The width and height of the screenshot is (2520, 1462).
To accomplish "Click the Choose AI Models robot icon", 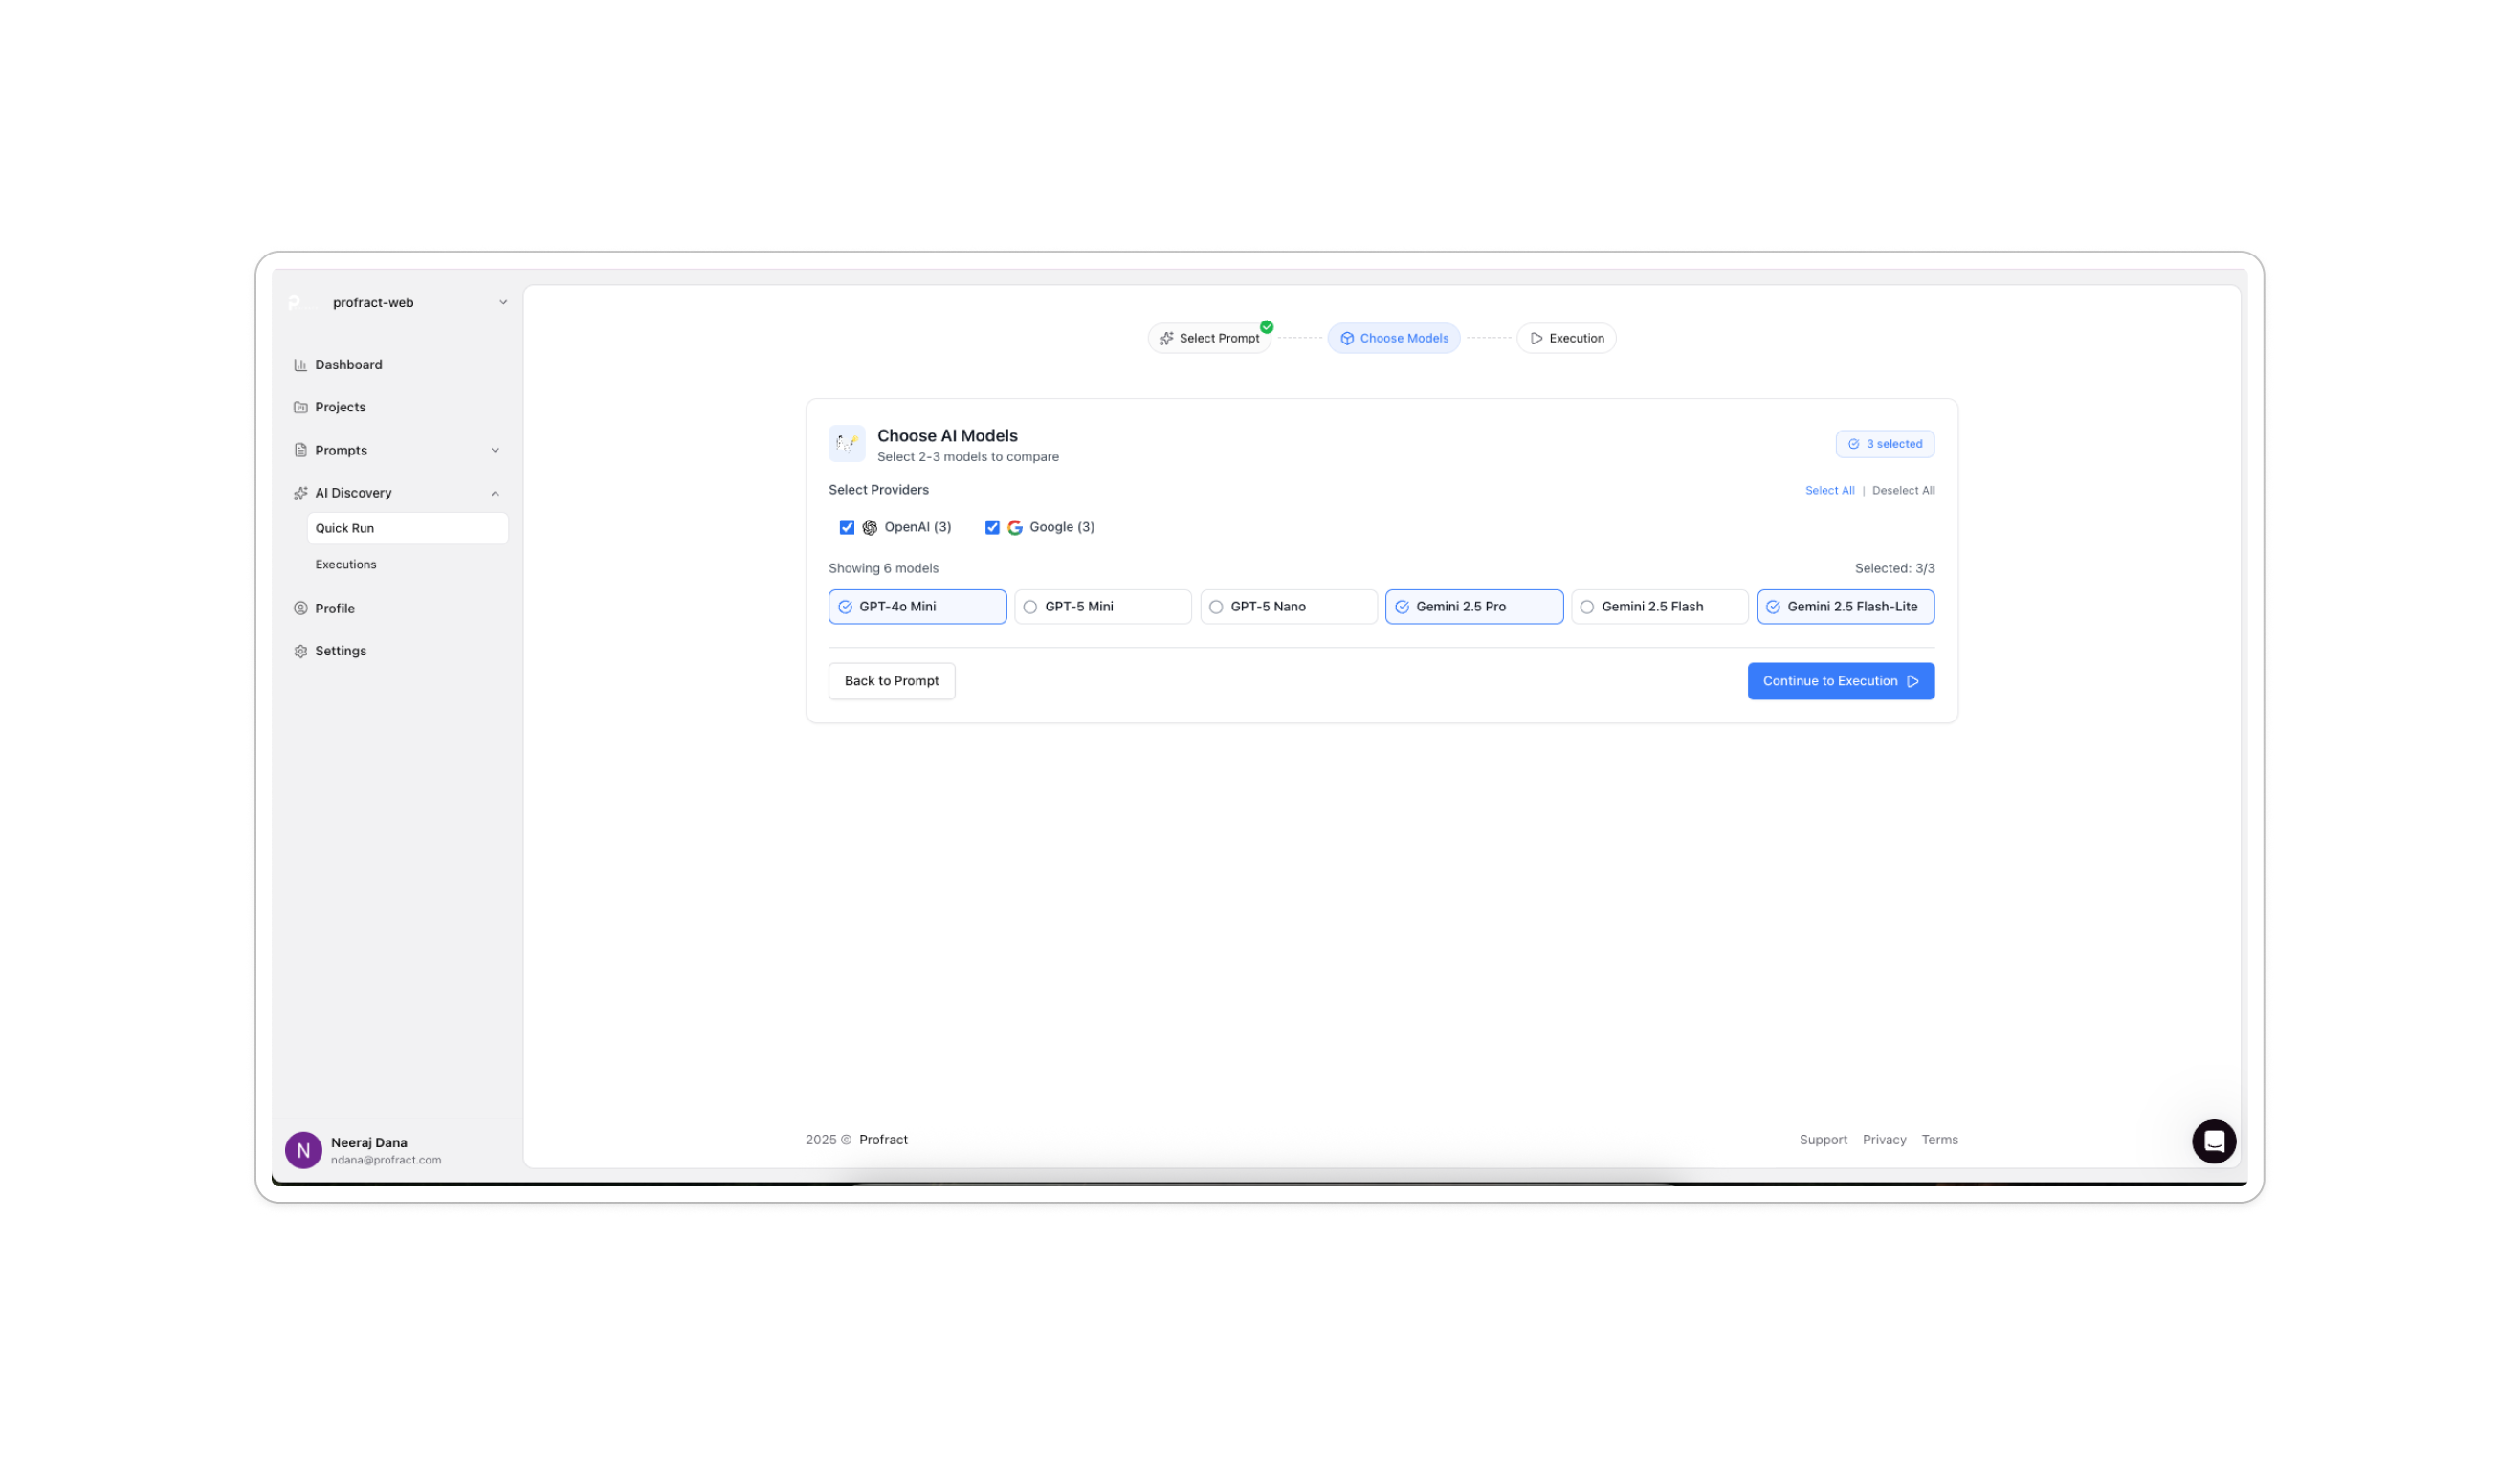I will (847, 443).
